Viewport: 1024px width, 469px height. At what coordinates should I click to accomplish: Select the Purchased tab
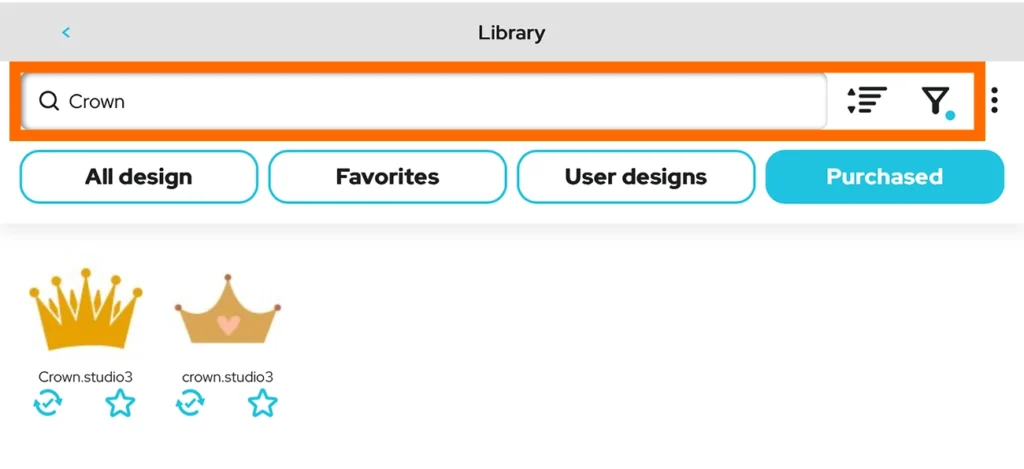(884, 177)
